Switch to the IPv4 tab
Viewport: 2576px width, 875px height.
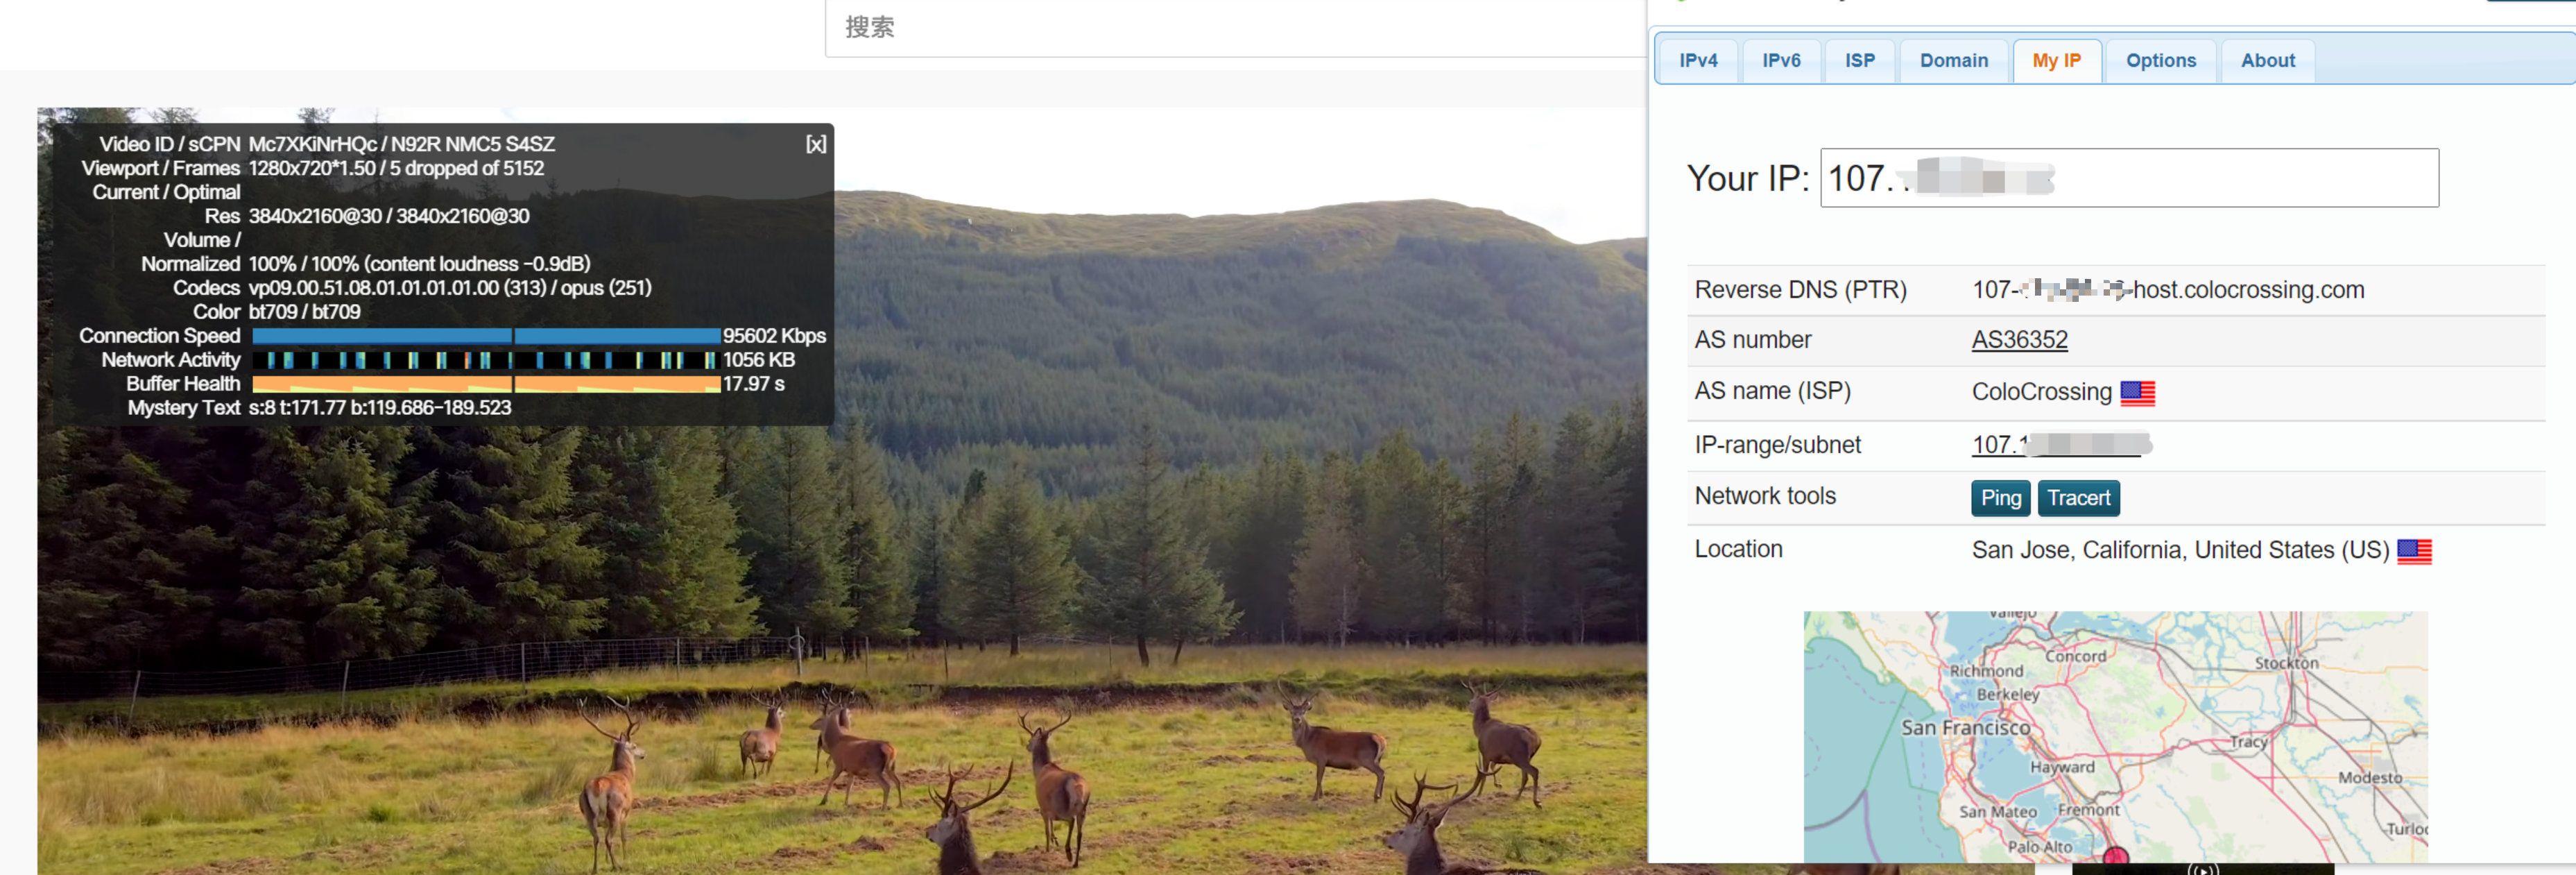coord(1698,61)
